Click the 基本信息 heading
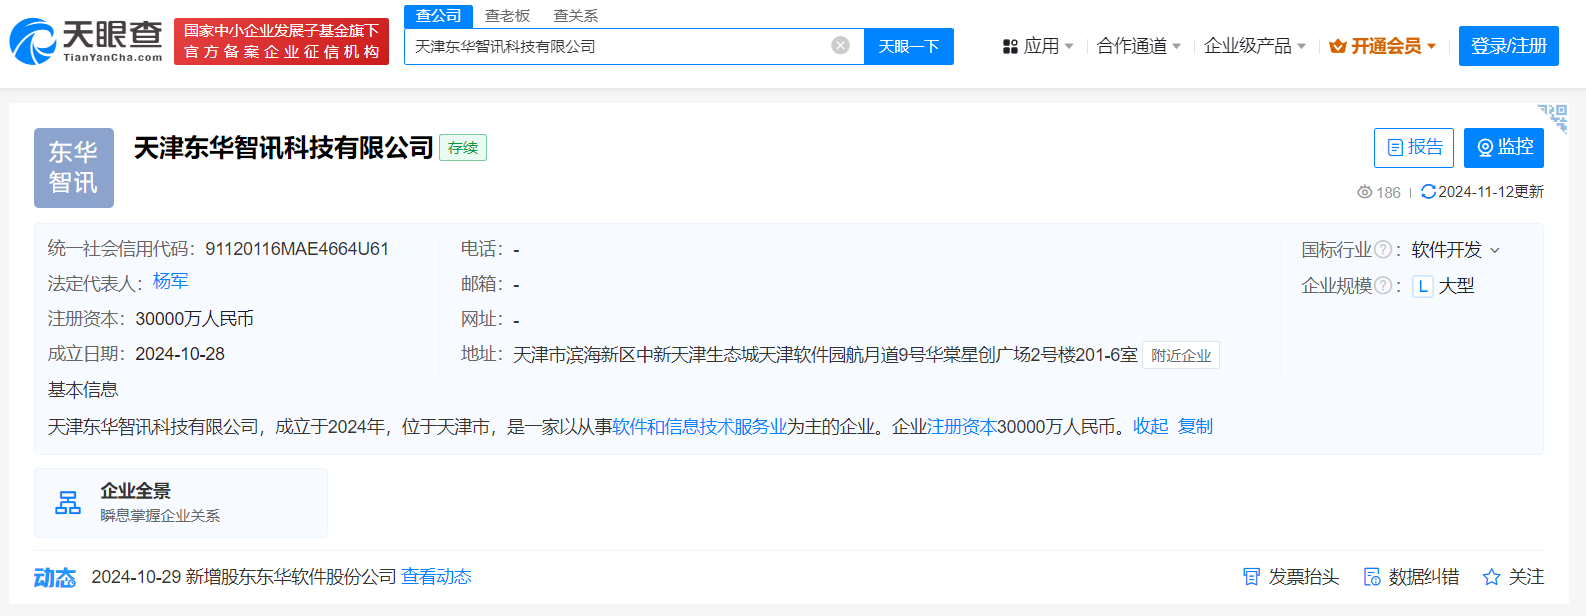This screenshot has width=1586, height=616. pos(83,390)
